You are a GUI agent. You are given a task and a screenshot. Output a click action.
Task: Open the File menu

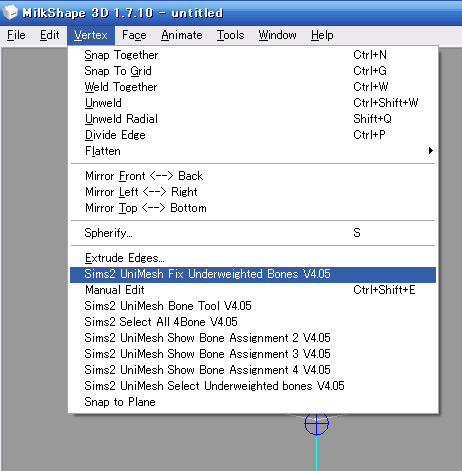[x=16, y=35]
